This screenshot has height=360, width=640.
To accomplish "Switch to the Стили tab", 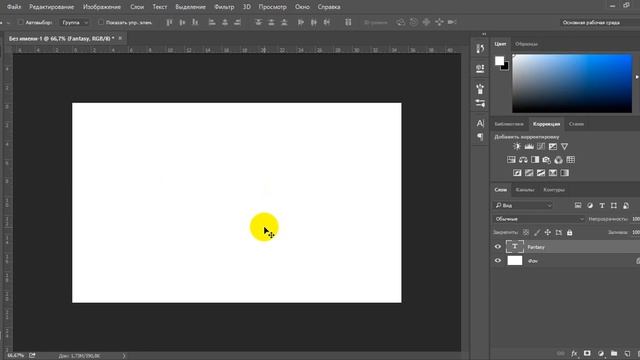I will tap(576, 124).
